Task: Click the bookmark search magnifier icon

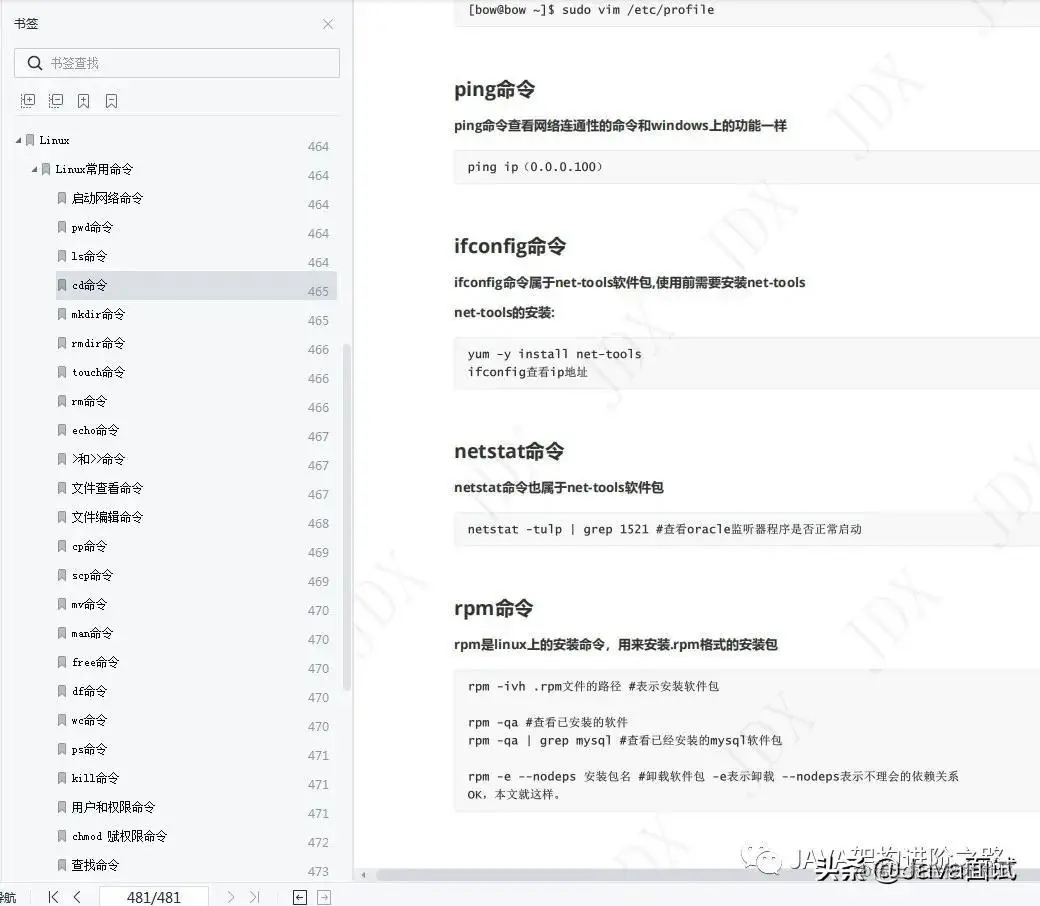Action: (34, 63)
